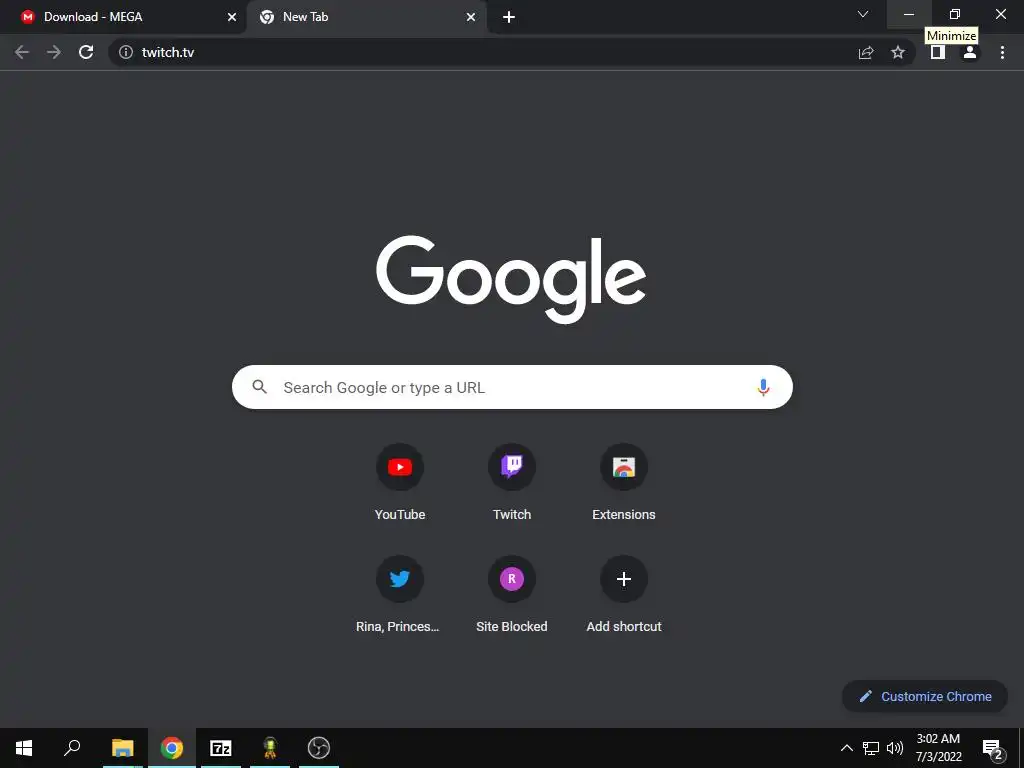Start voice search with microphone
Viewport: 1024px width, 768px height.
(x=763, y=387)
